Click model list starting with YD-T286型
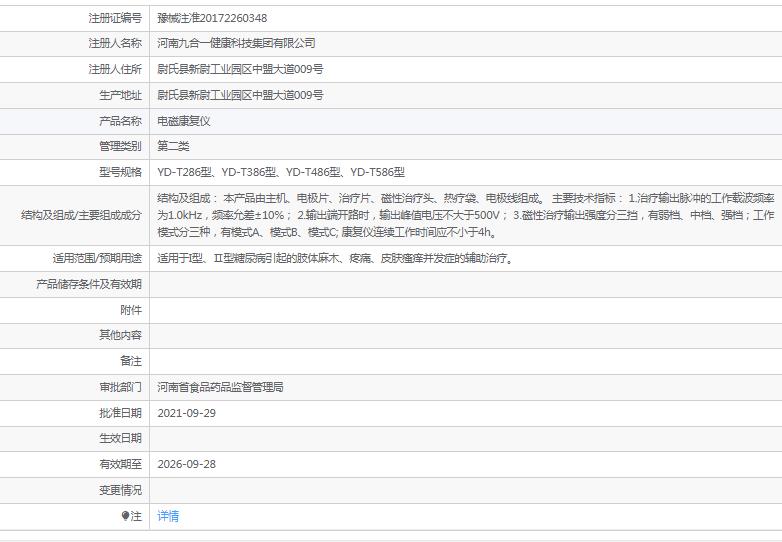Viewport: 782px width, 542px height. coord(281,173)
